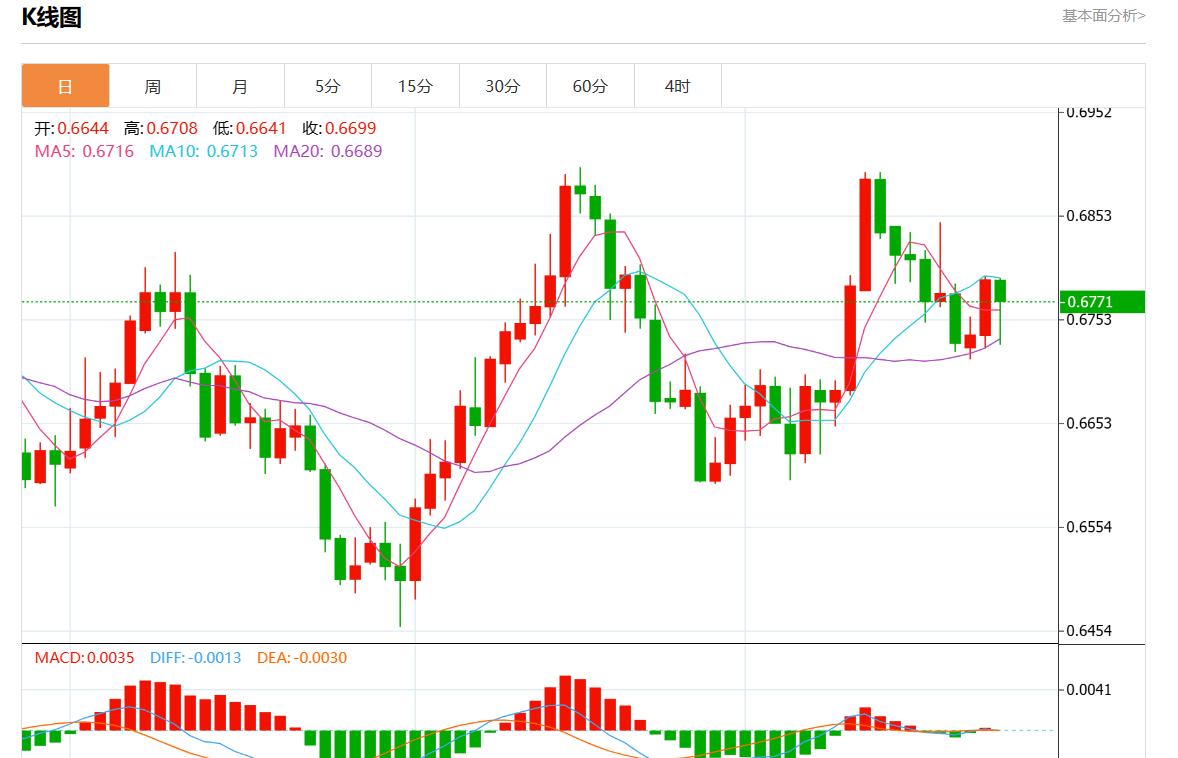Open the 15分 timeframe tab
The image size is (1178, 758).
415,86
